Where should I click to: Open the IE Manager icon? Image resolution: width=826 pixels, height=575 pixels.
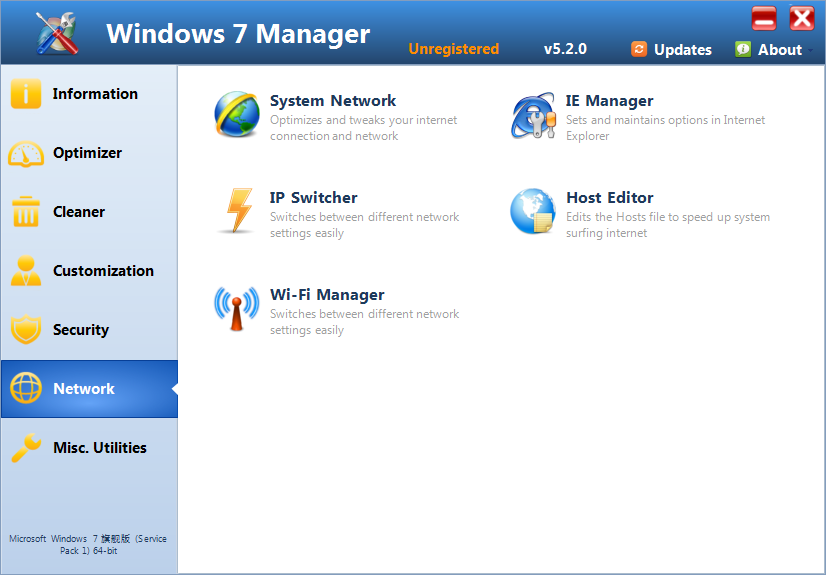tap(533, 115)
